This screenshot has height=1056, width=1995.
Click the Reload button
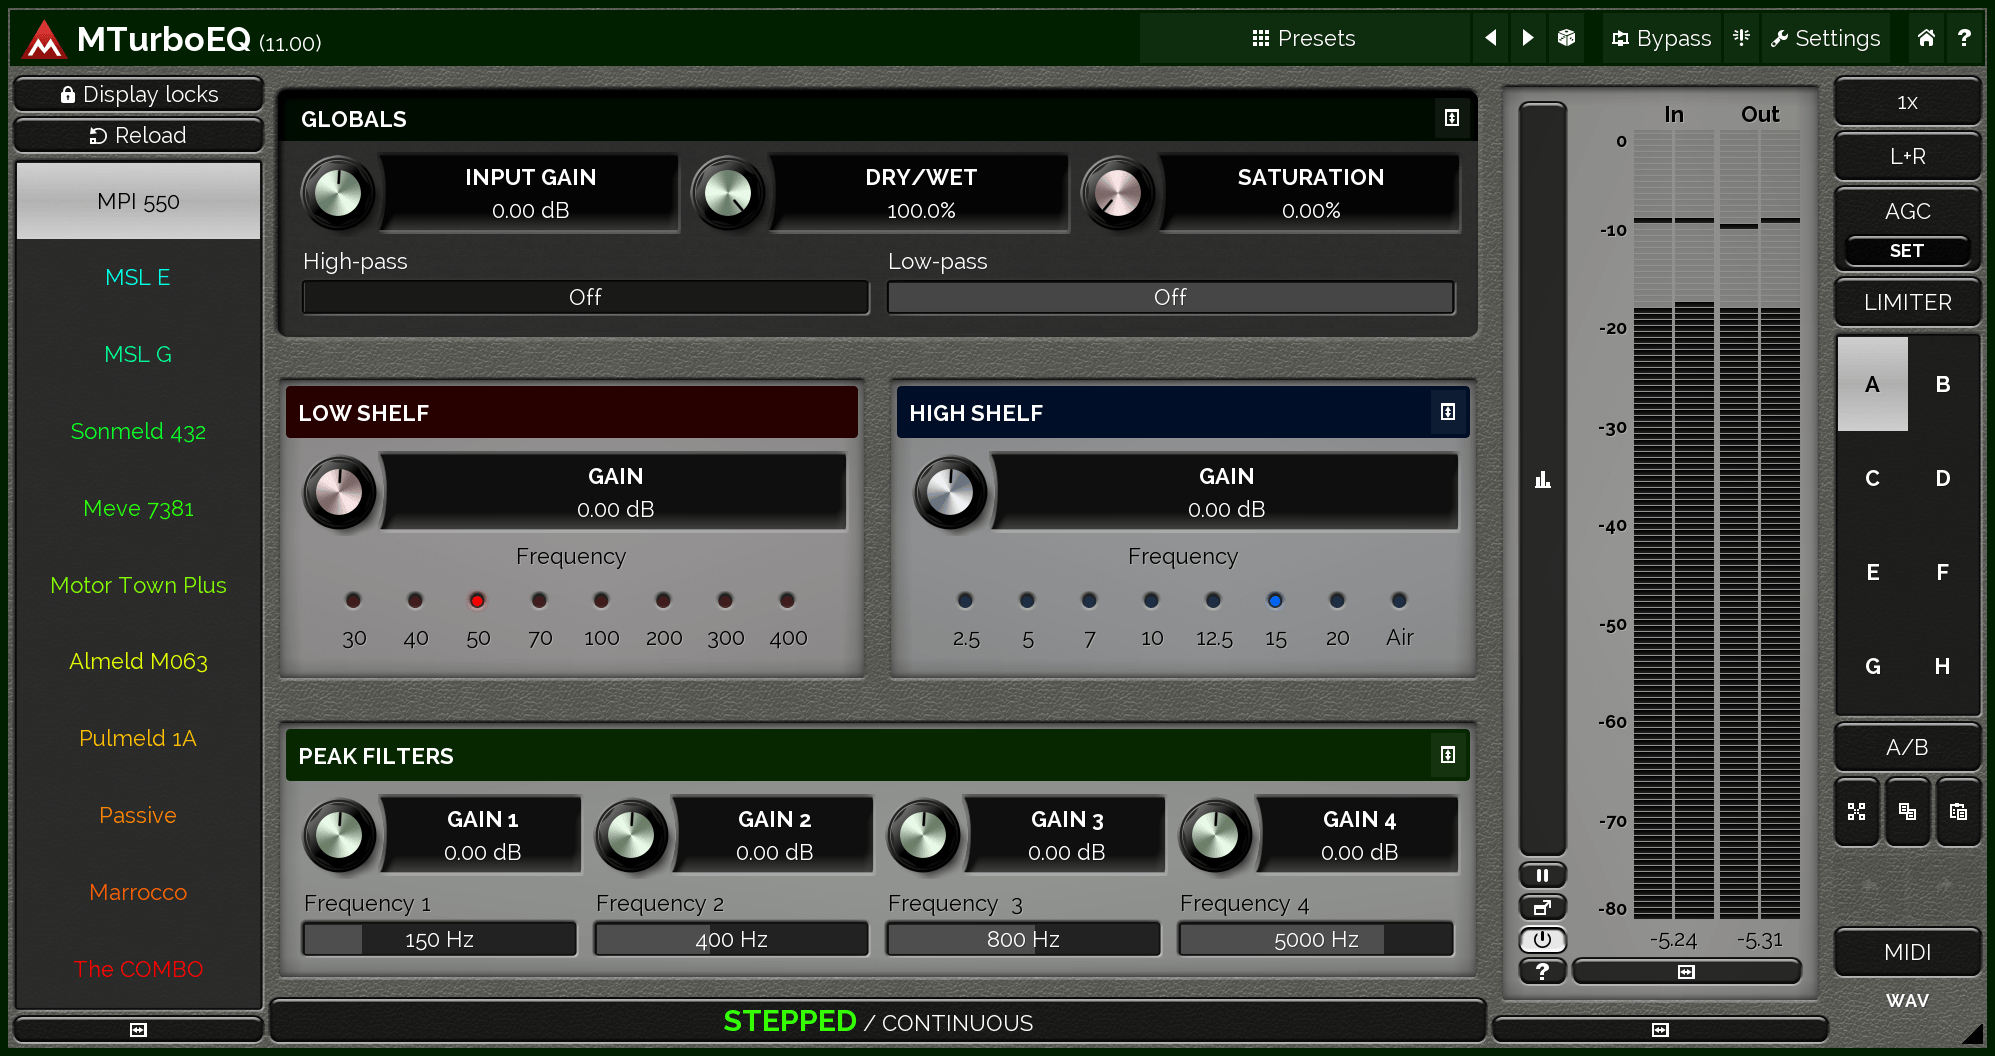138,135
